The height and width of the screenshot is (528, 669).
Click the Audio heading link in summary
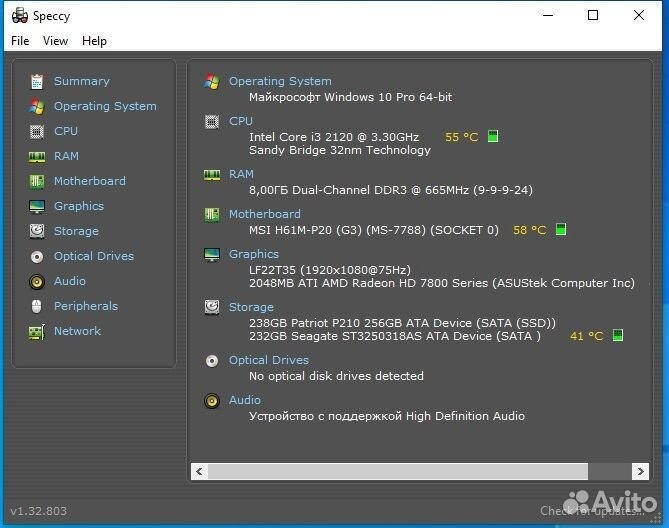tap(244, 400)
